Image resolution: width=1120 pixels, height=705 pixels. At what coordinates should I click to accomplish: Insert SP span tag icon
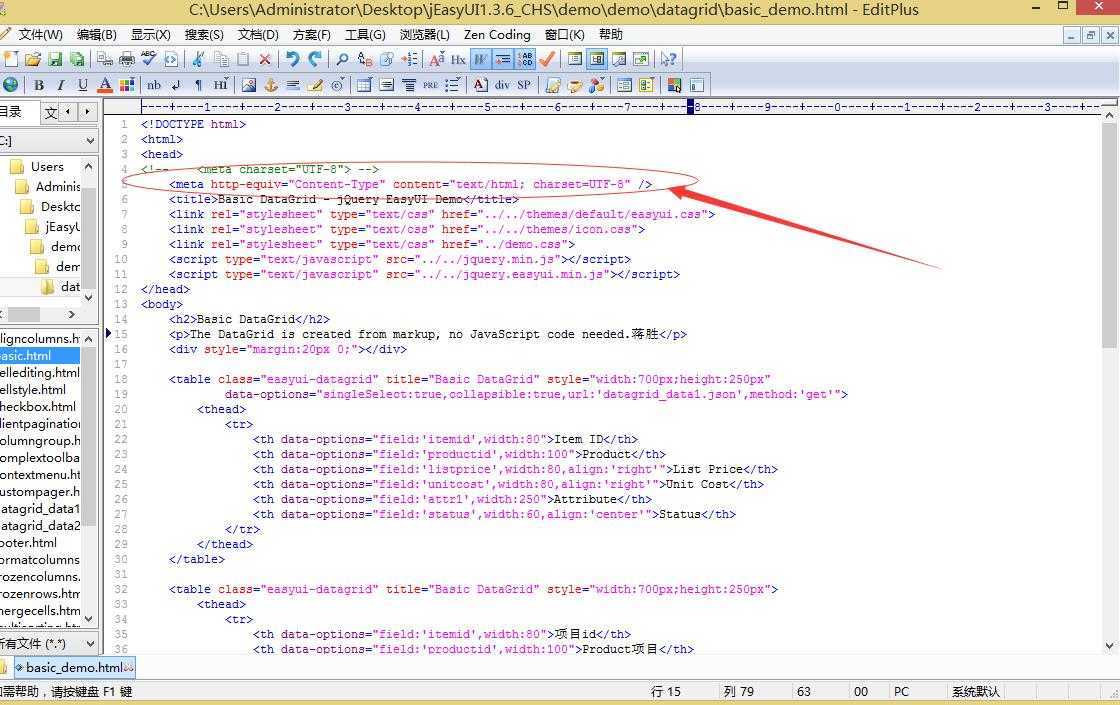click(x=524, y=85)
